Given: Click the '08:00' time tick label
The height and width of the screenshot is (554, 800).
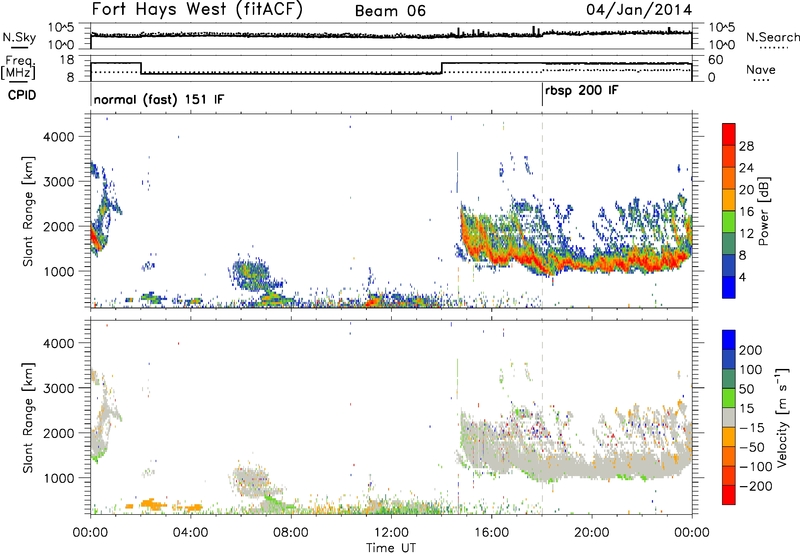Looking at the screenshot, I should point(291,533).
